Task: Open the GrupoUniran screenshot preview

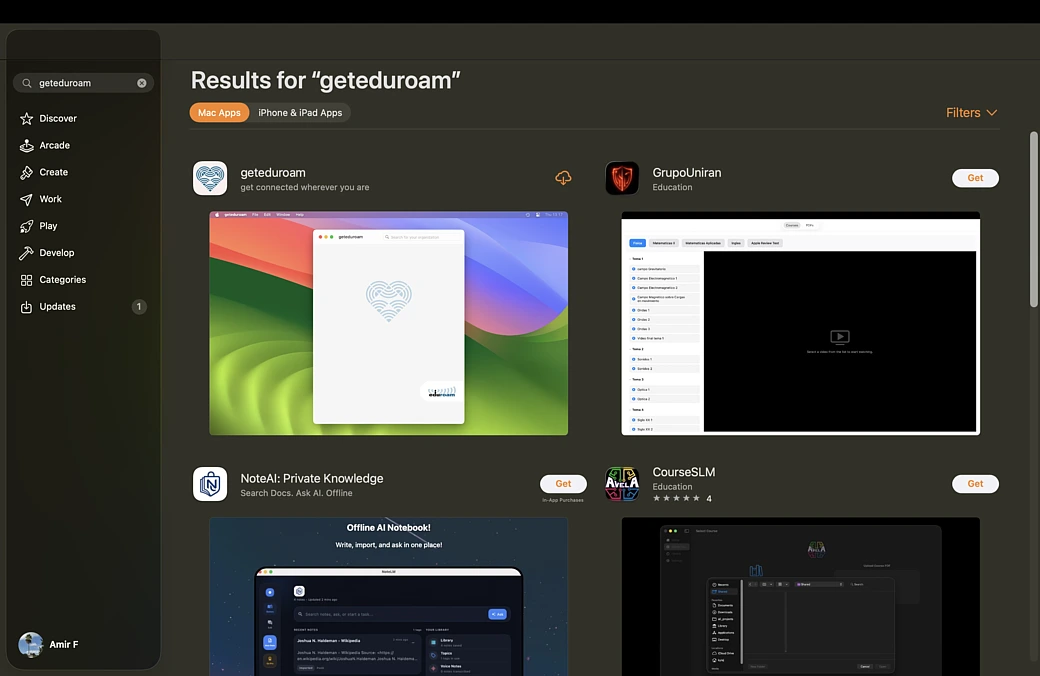Action: [x=801, y=323]
